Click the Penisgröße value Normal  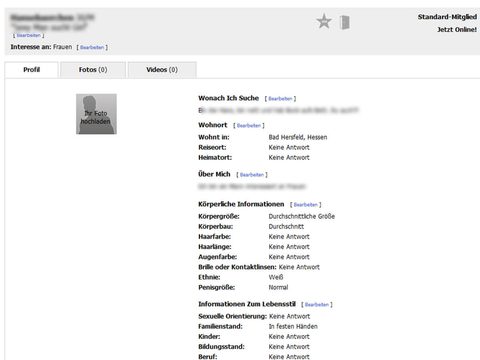click(278, 287)
